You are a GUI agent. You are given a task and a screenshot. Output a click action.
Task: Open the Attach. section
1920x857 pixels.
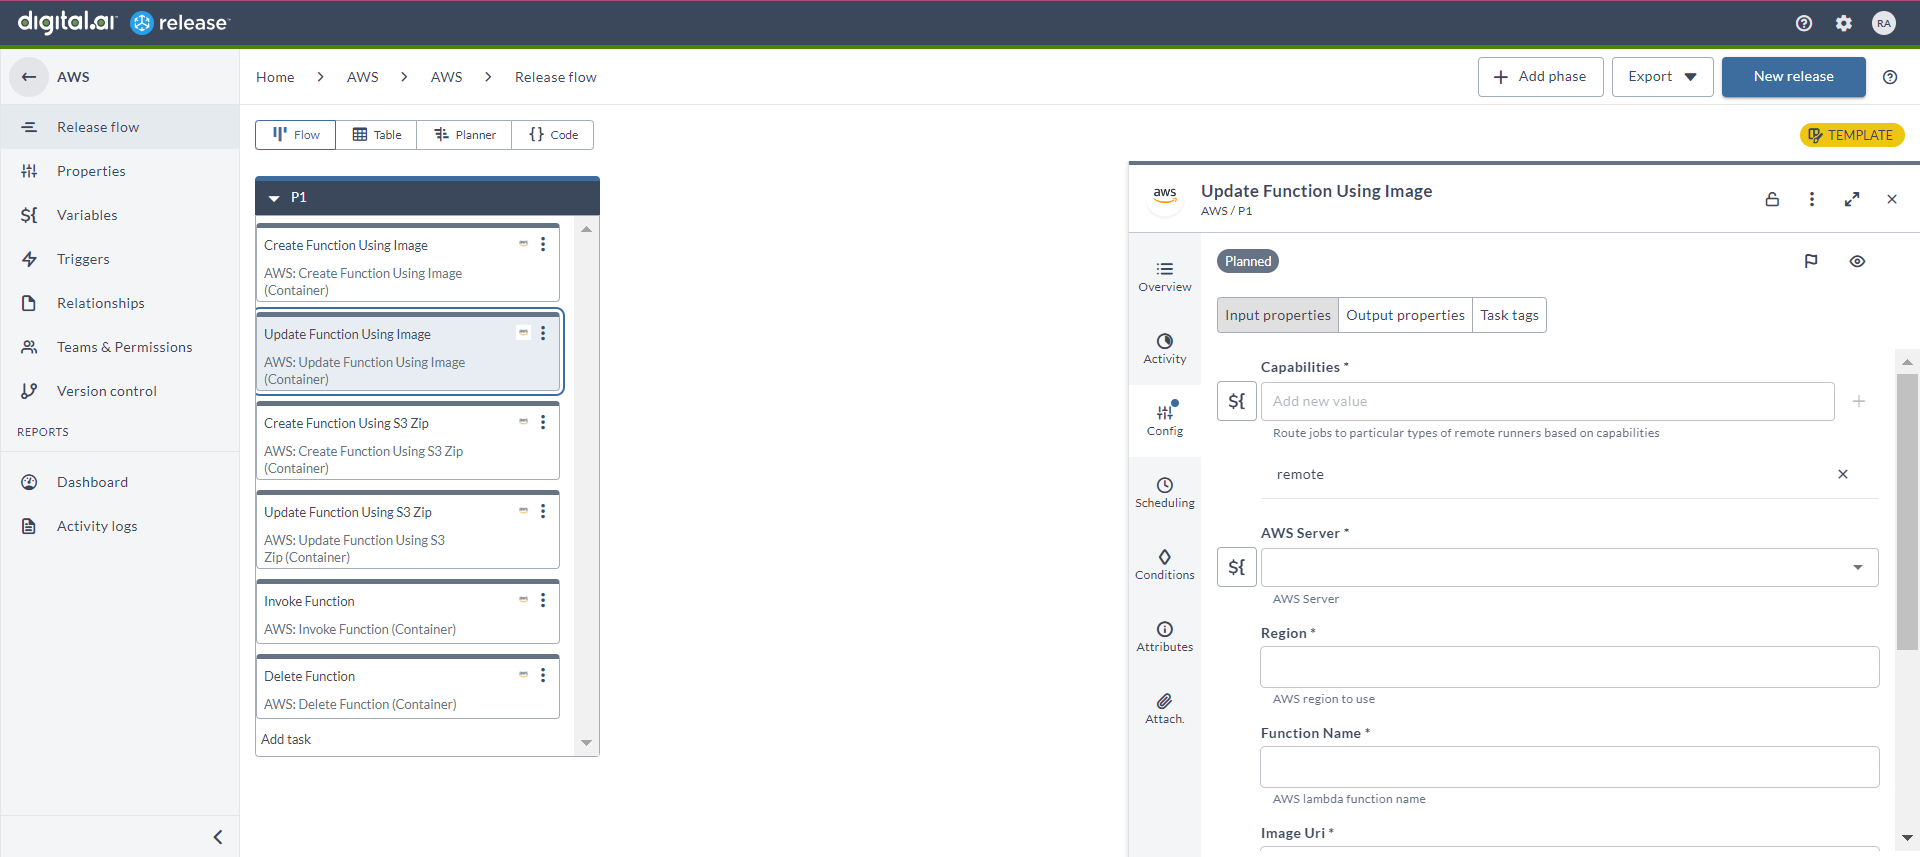[x=1165, y=709]
